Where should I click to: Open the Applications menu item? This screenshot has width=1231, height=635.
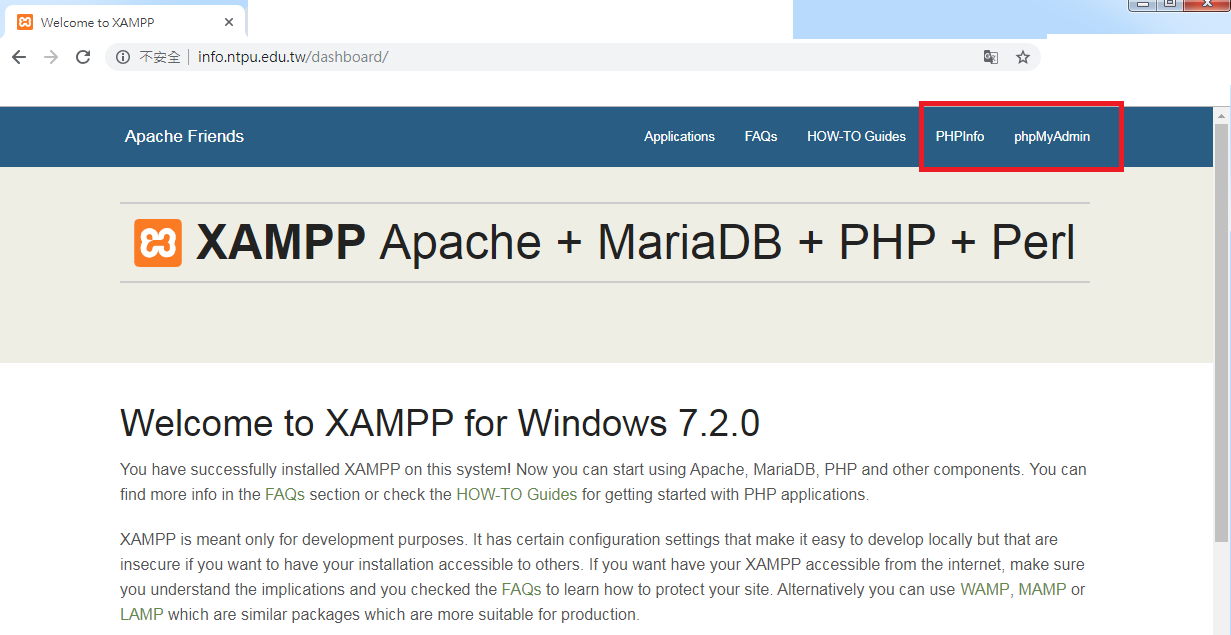[679, 137]
